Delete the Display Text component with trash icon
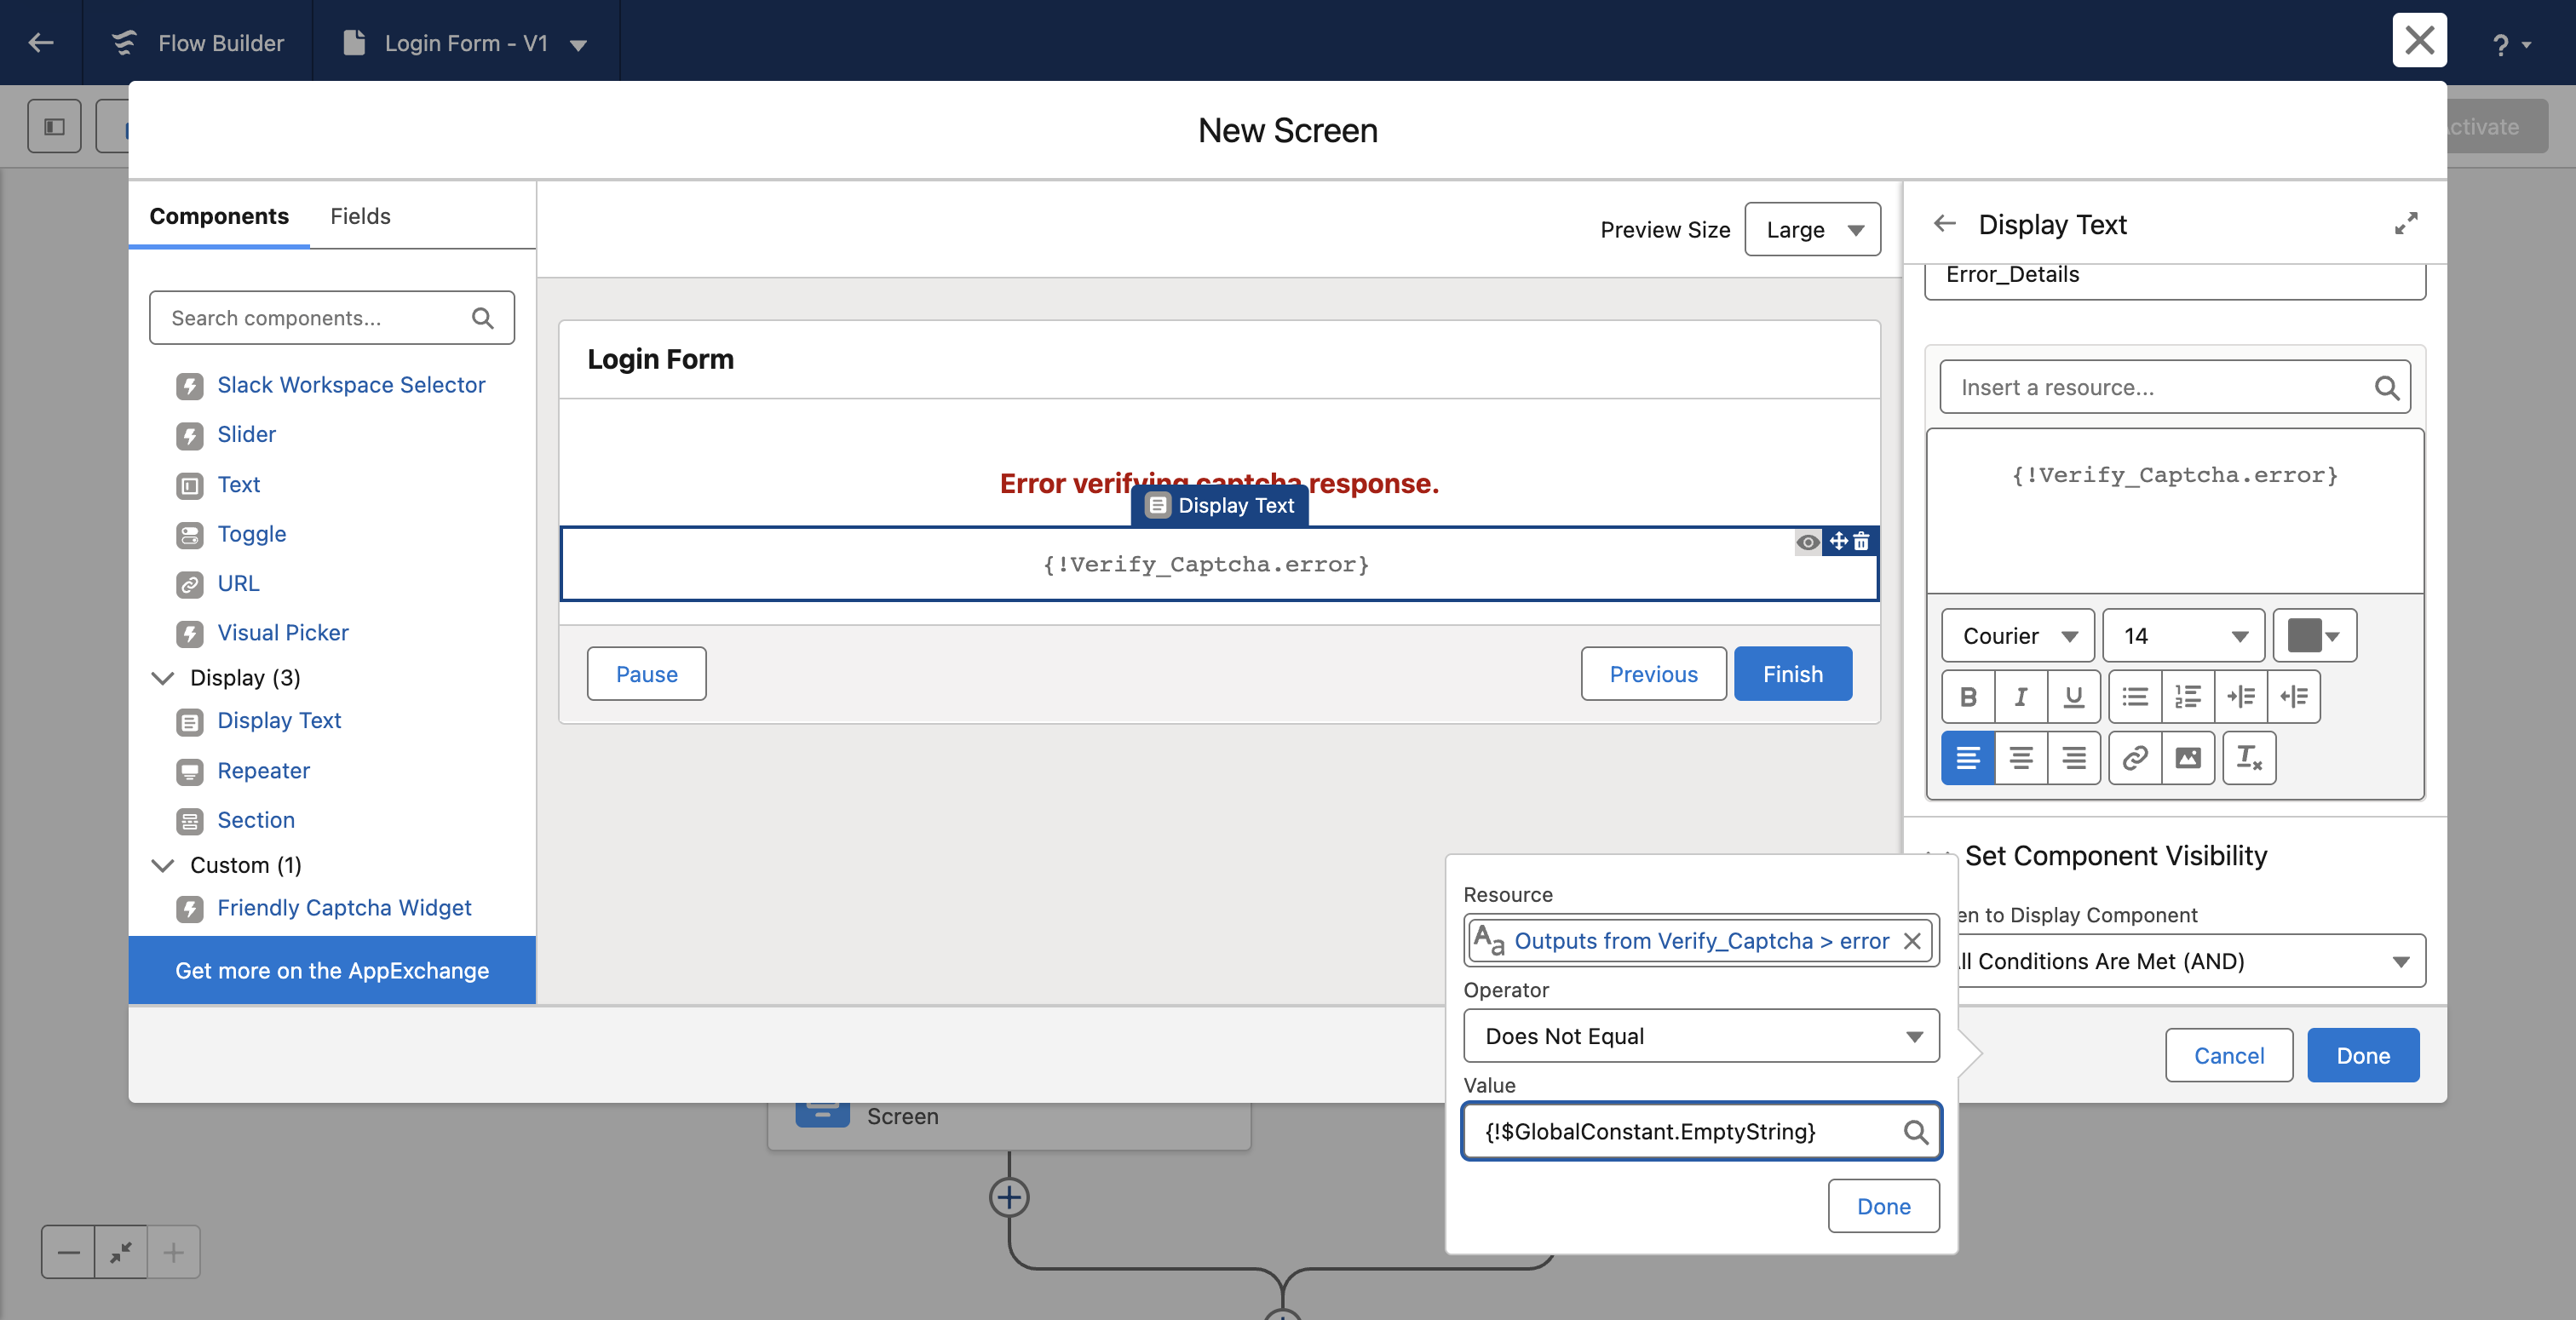 pos(1861,541)
